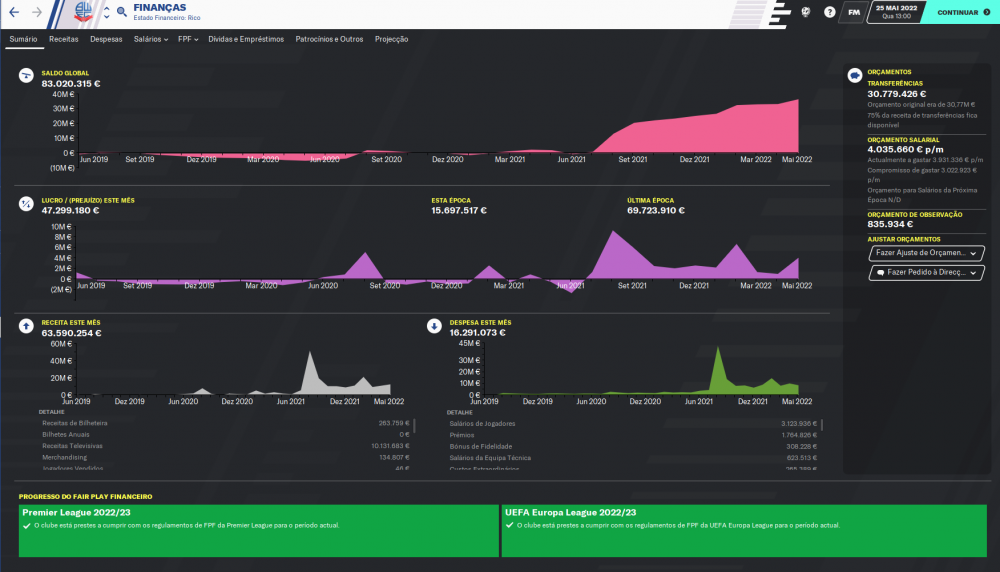Open the Premier League 2022/23 FFP panel
This screenshot has height=572, width=1000.
pyautogui.click(x=259, y=531)
